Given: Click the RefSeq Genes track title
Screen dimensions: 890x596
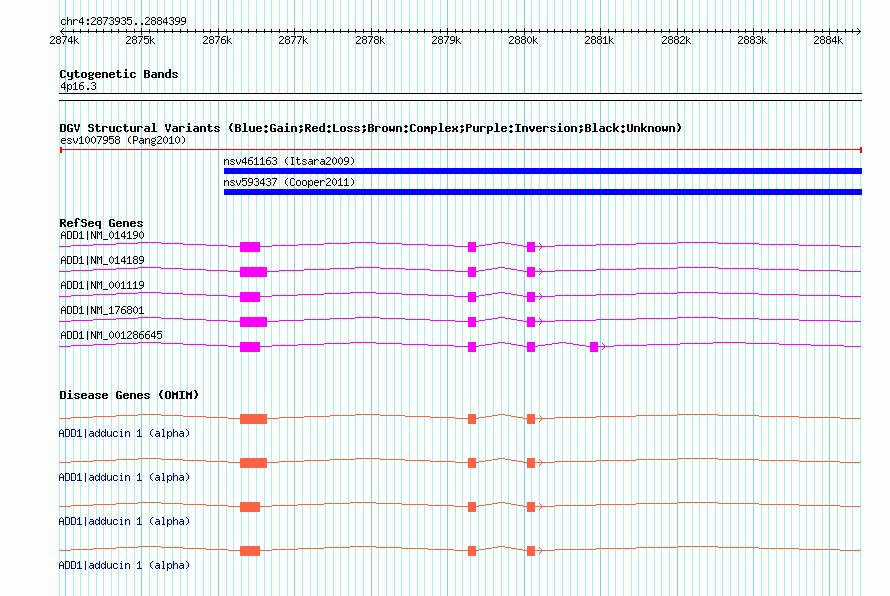Looking at the screenshot, I should [x=101, y=223].
